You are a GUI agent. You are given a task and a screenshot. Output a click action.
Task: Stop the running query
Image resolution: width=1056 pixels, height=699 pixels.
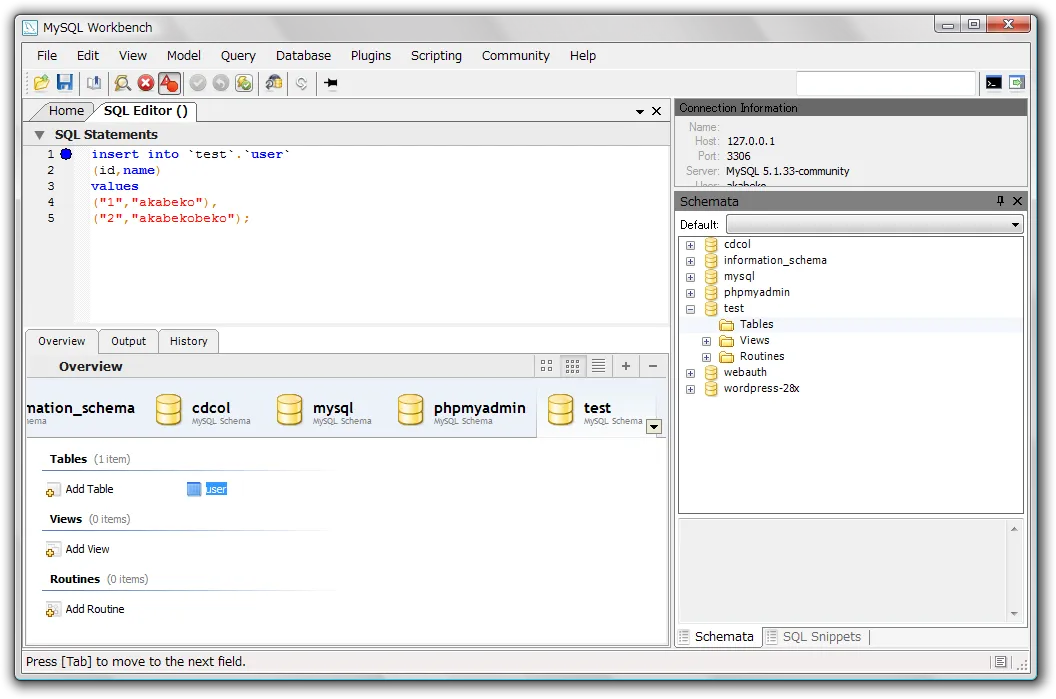[x=145, y=83]
